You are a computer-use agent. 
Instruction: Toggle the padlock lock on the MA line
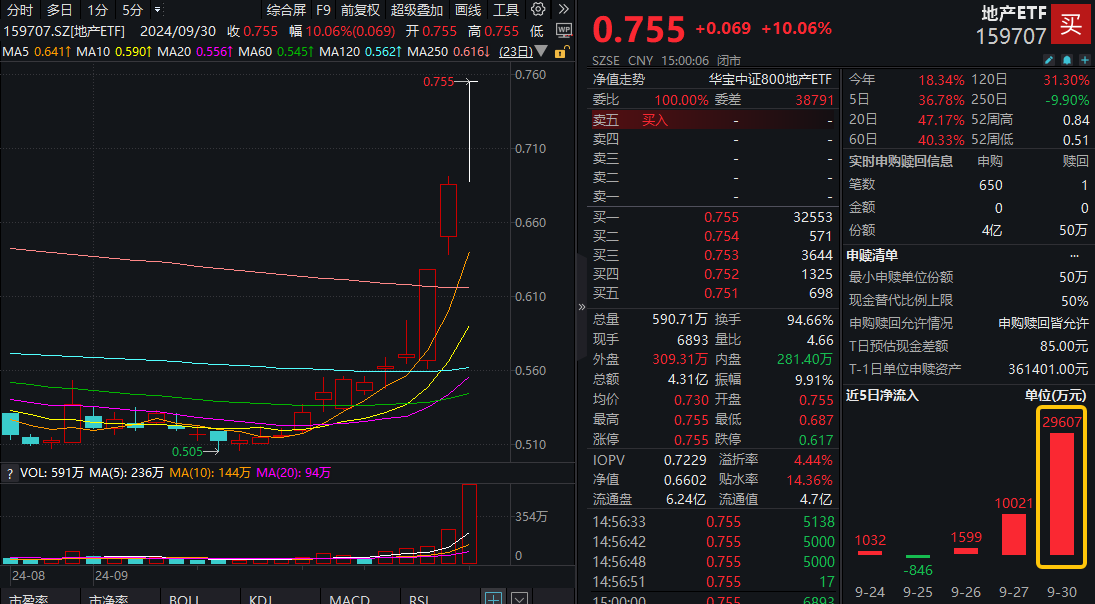(x=564, y=51)
